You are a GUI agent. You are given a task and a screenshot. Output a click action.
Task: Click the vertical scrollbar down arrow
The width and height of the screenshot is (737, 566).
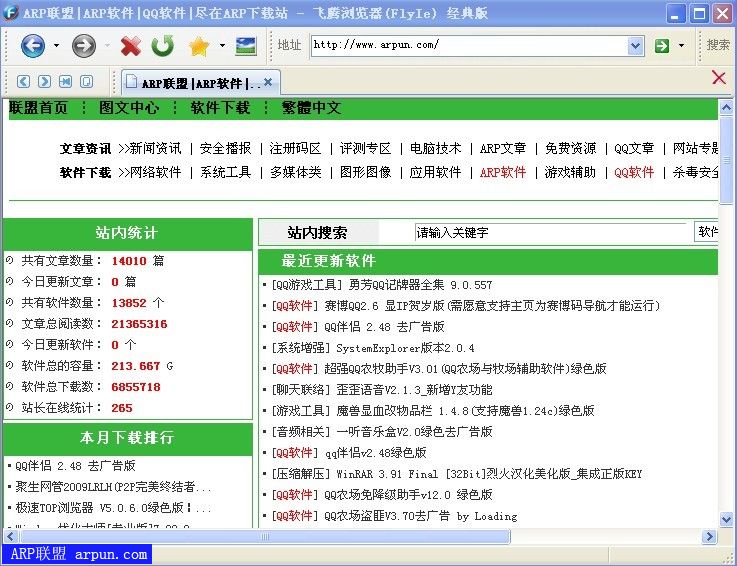click(x=726, y=519)
